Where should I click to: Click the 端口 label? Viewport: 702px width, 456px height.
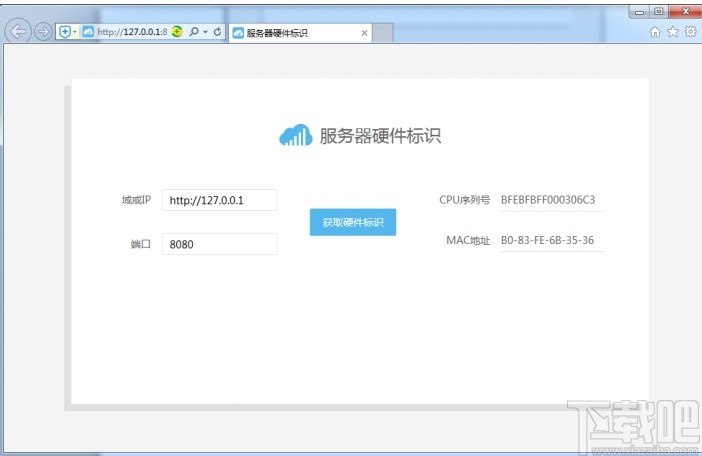[141, 244]
